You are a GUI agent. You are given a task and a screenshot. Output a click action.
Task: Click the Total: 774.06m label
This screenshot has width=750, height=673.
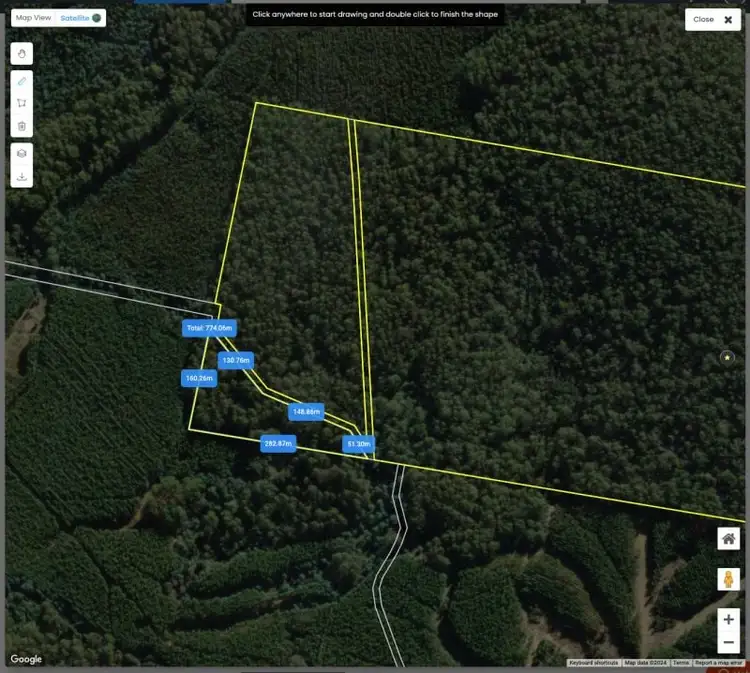click(209, 328)
